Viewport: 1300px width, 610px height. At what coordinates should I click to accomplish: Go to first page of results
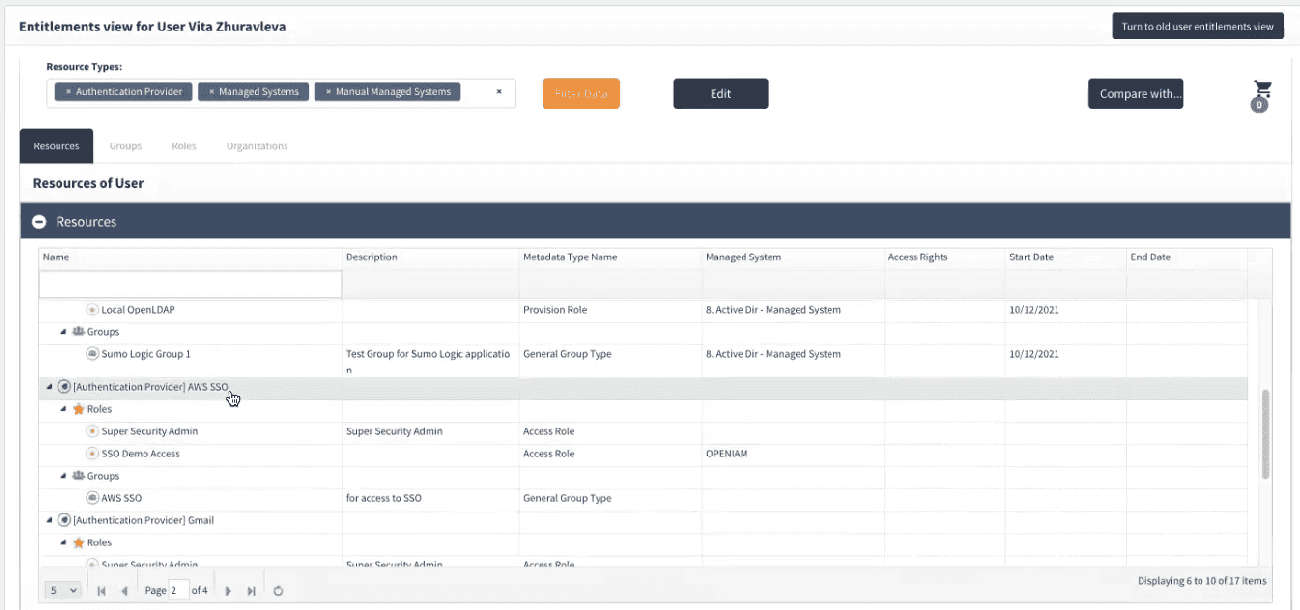click(102, 591)
